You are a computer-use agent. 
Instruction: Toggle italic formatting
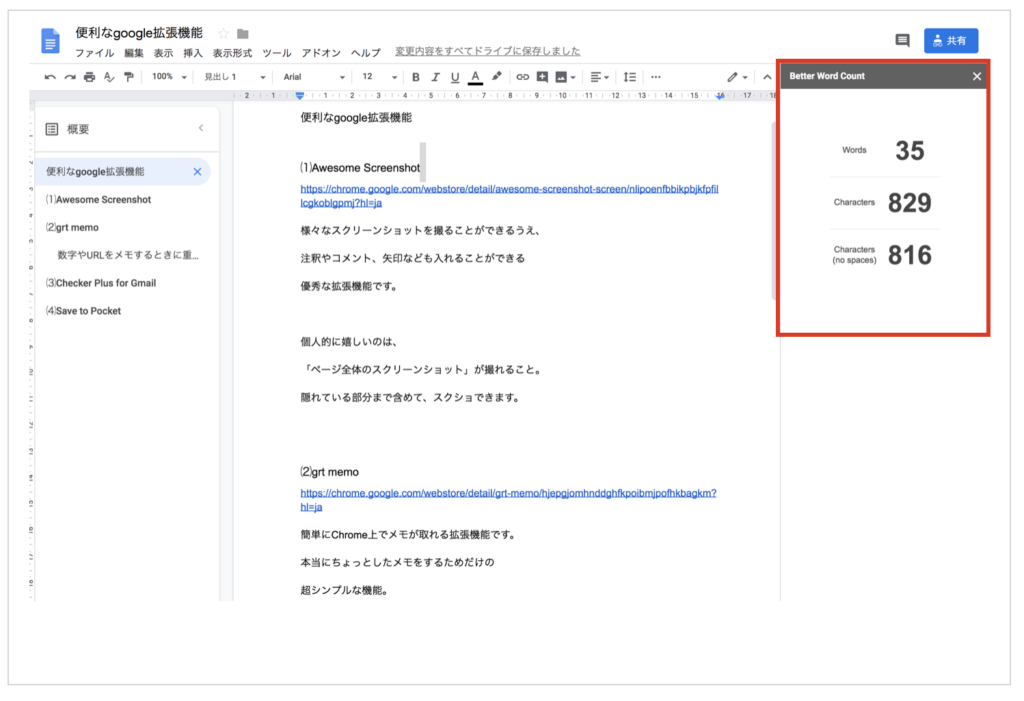click(435, 77)
